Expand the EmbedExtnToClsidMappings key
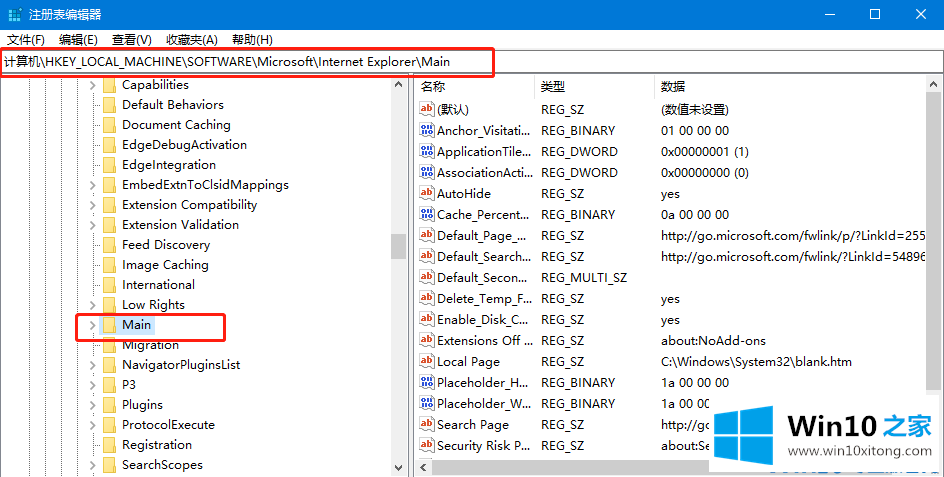944x477 pixels. click(x=93, y=186)
